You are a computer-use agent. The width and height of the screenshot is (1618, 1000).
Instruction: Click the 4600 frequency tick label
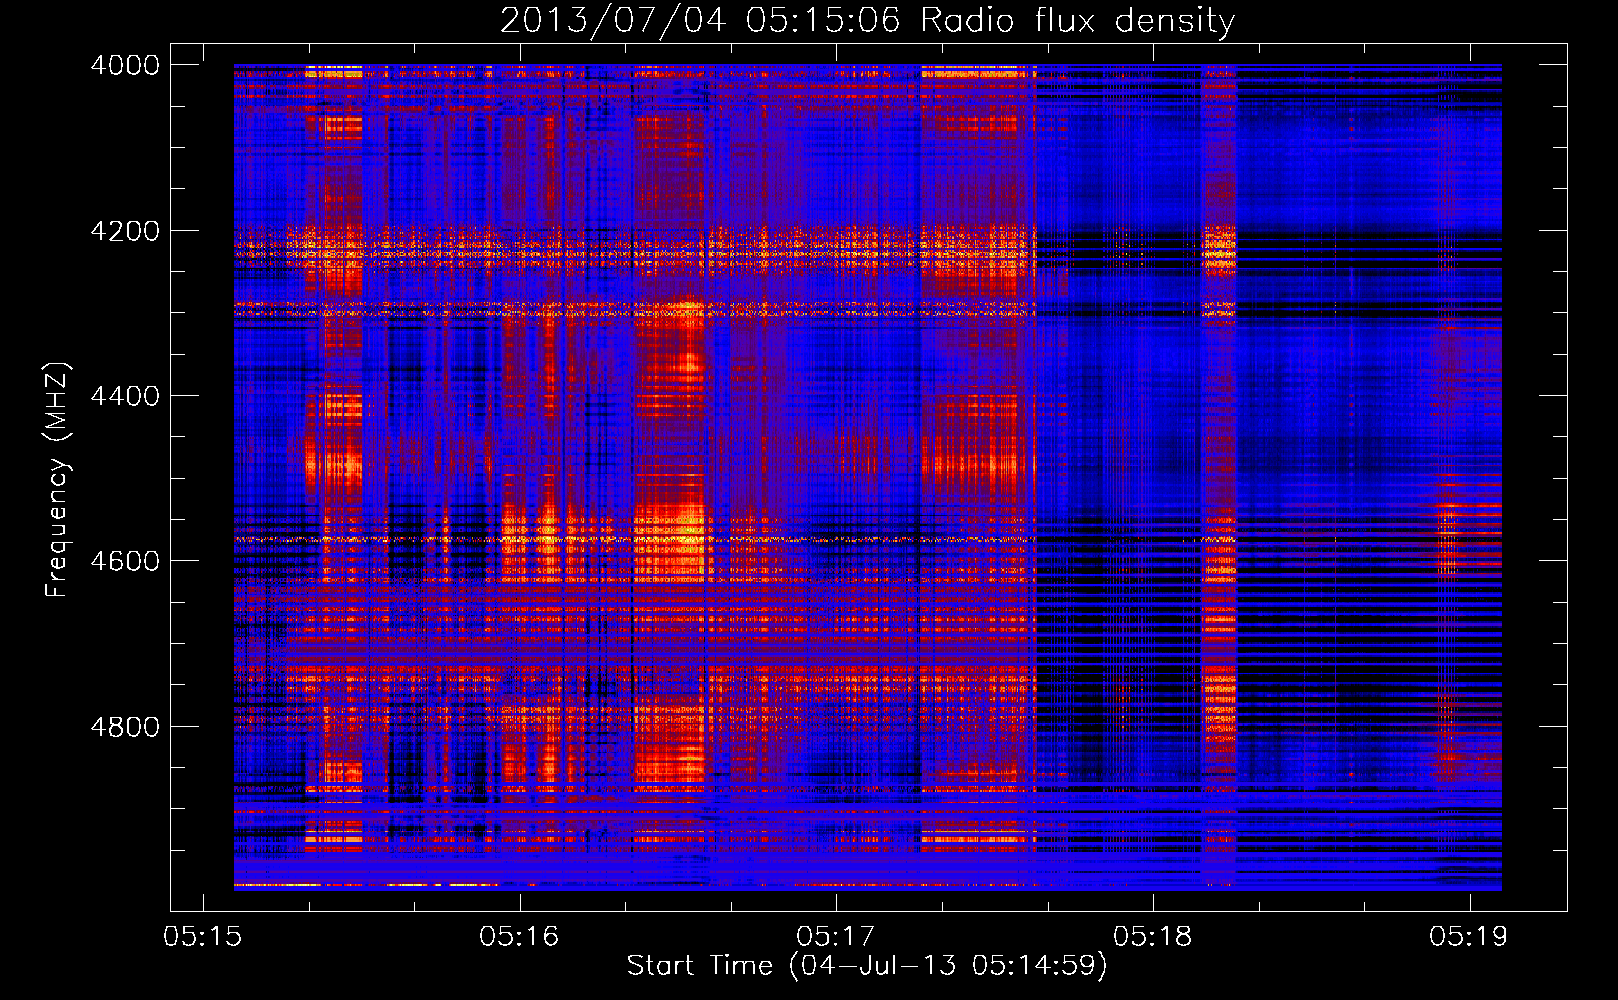[125, 561]
